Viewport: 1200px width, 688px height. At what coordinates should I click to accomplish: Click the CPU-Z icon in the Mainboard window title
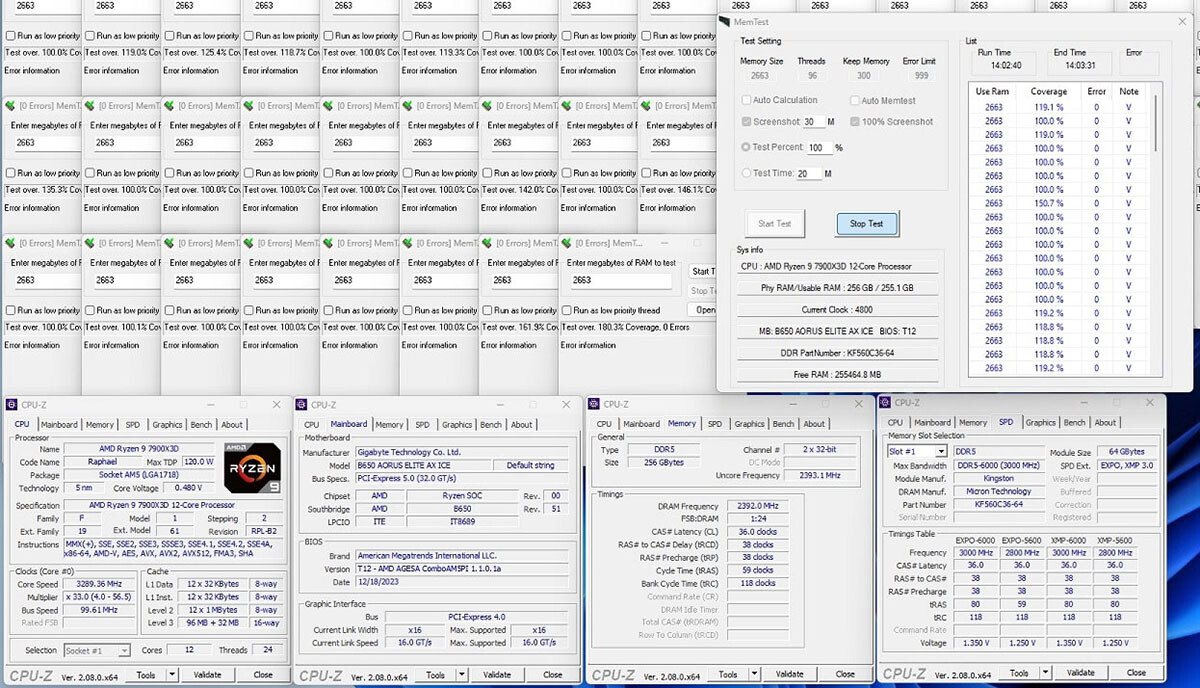click(x=303, y=405)
